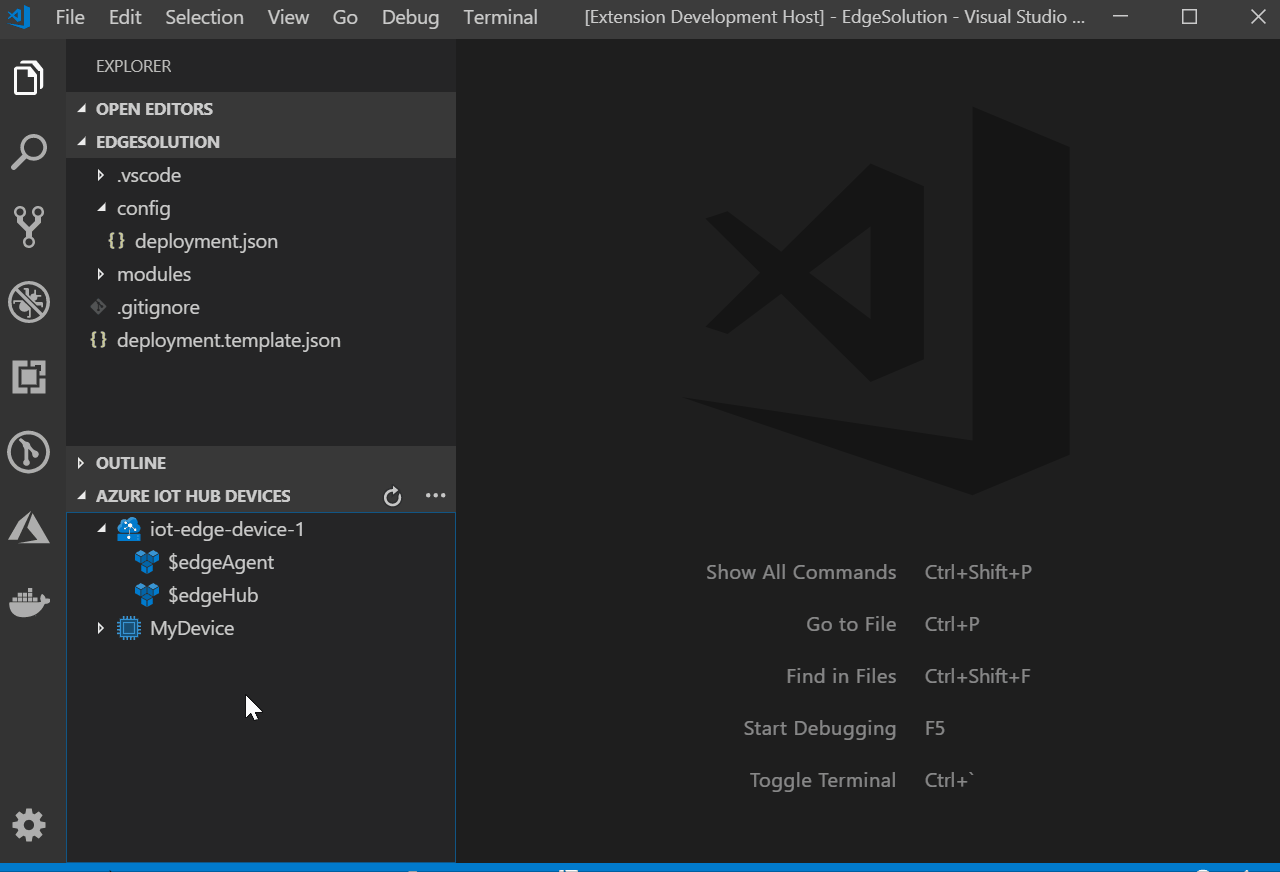The height and width of the screenshot is (872, 1280).
Task: Open the Docker view icon
Action: [x=29, y=602]
